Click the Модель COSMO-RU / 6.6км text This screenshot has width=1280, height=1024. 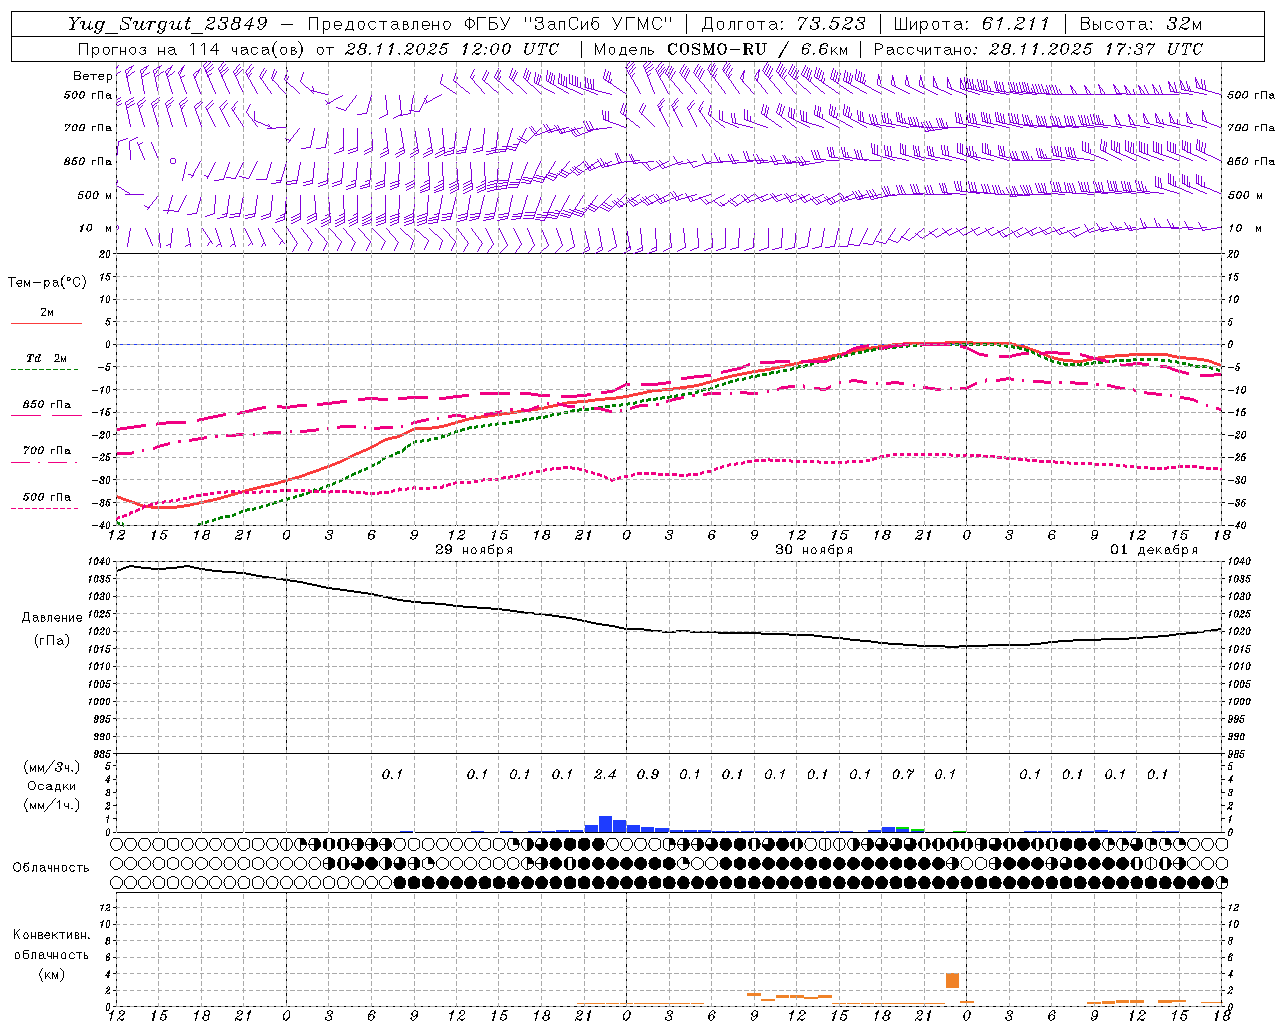pos(721,49)
